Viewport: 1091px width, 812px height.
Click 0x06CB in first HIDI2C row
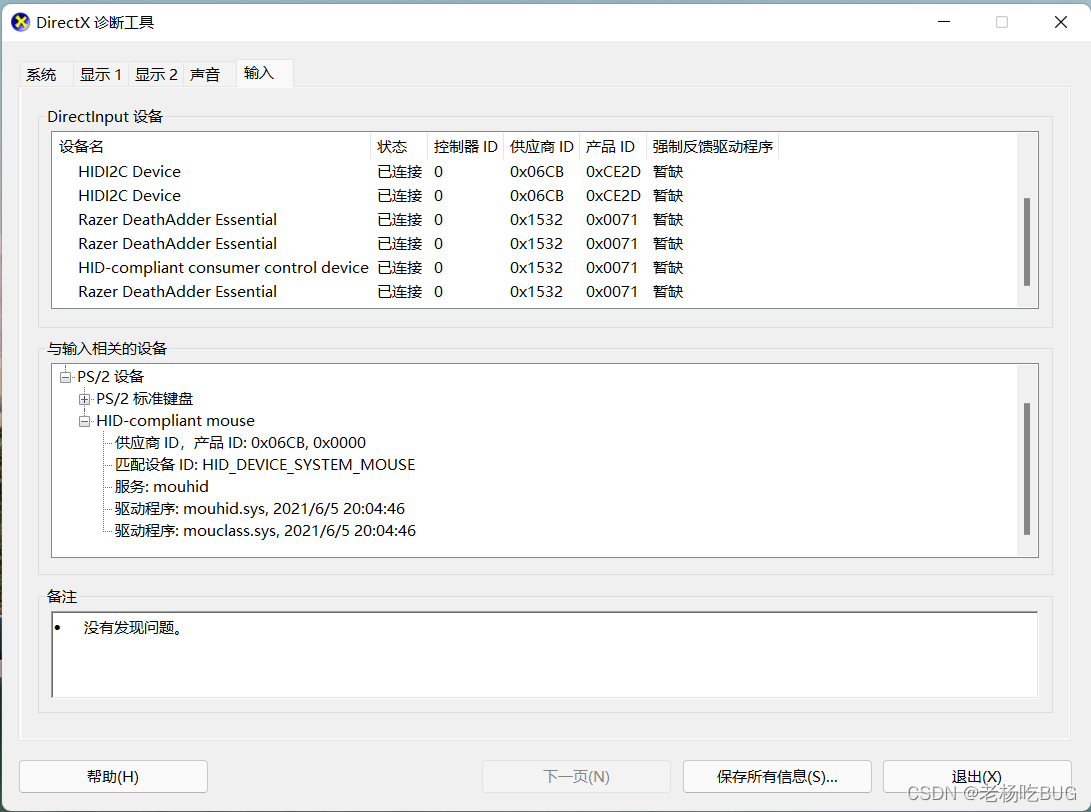click(x=536, y=172)
